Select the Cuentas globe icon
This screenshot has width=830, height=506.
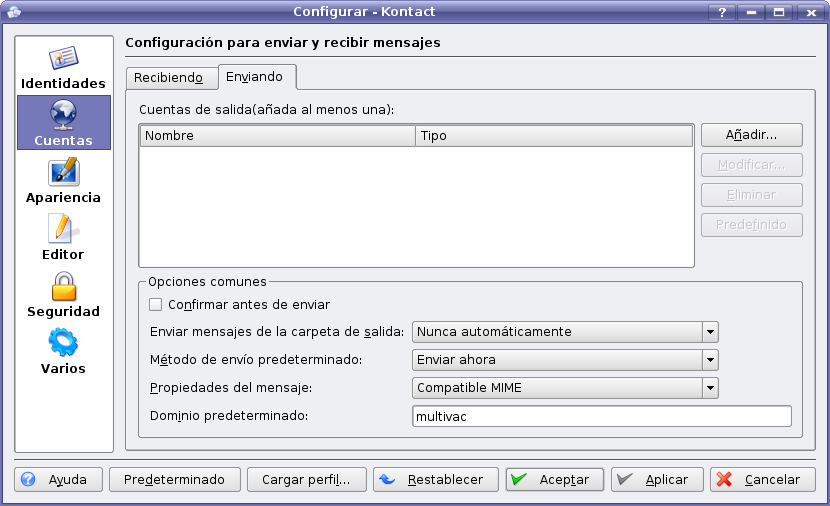[64, 115]
